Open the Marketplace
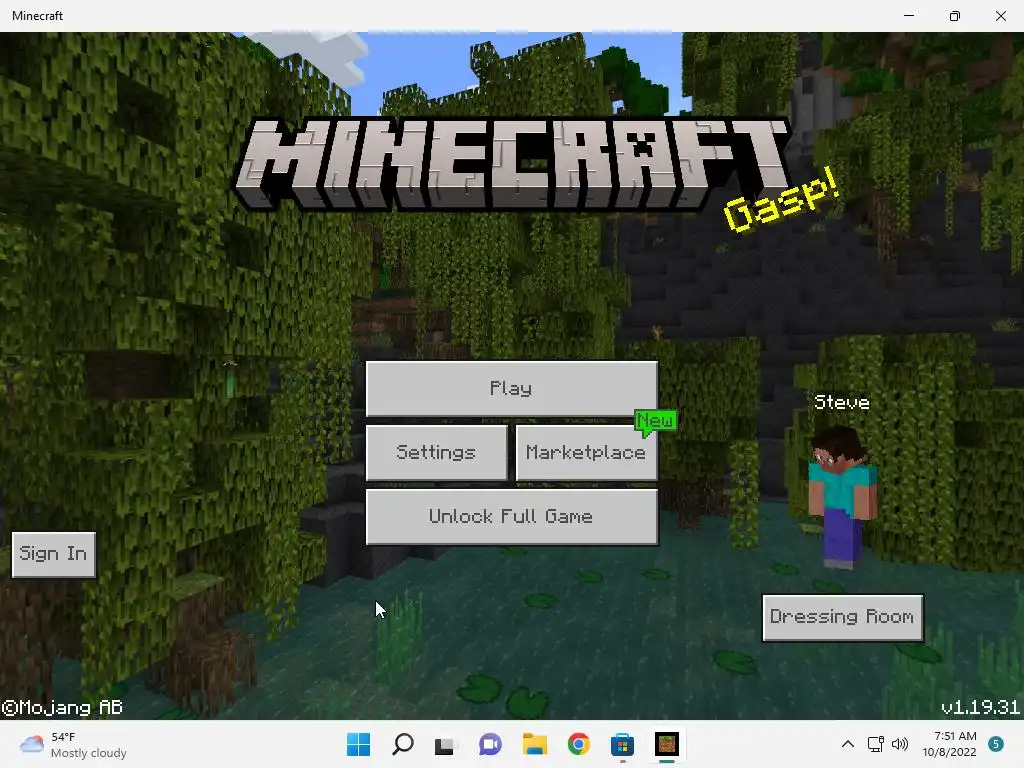1024x768 pixels. (x=586, y=453)
